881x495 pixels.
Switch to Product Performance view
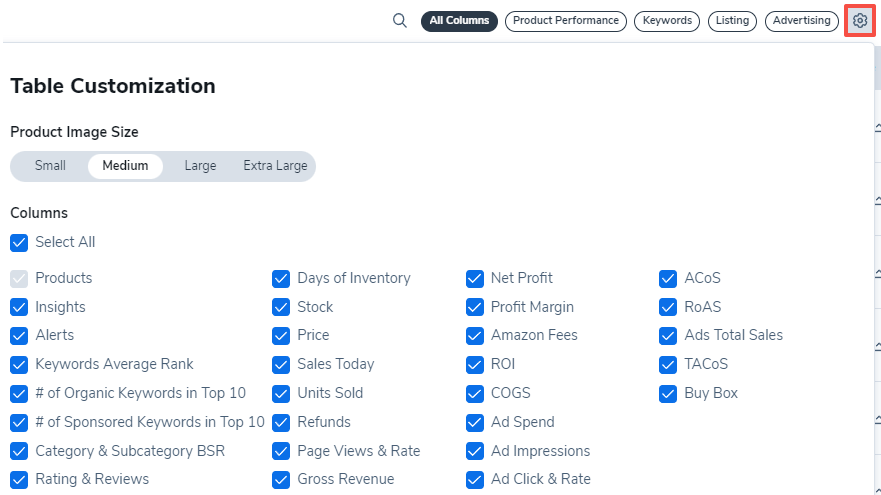[x=565, y=21]
